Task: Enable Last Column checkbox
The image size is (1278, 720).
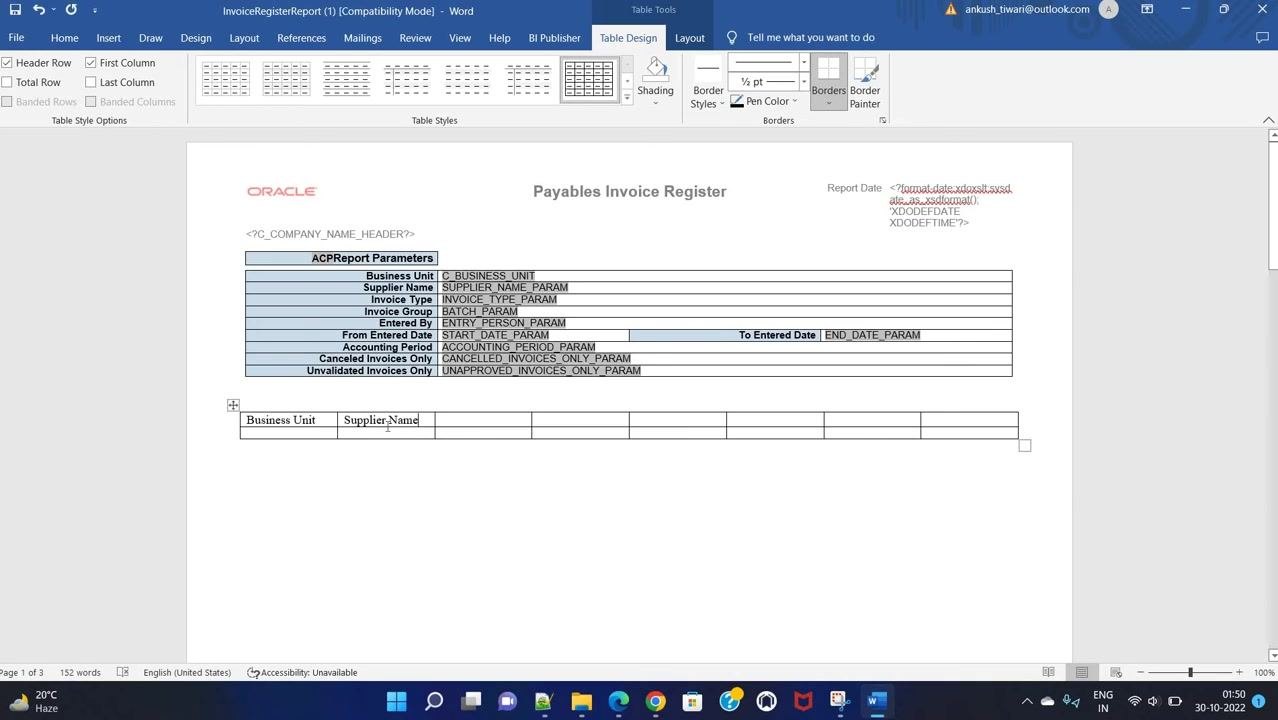Action: tap(91, 82)
